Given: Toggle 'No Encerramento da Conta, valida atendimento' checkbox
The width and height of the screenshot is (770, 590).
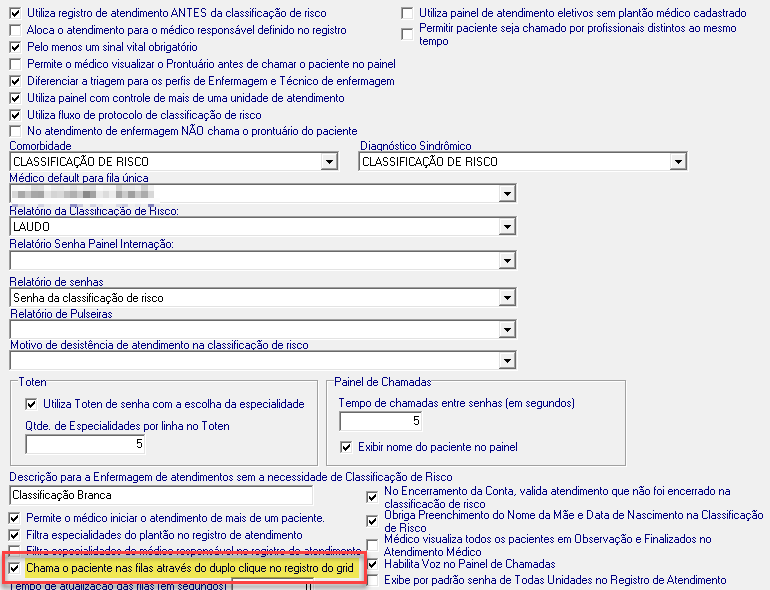Looking at the screenshot, I should 372,497.
